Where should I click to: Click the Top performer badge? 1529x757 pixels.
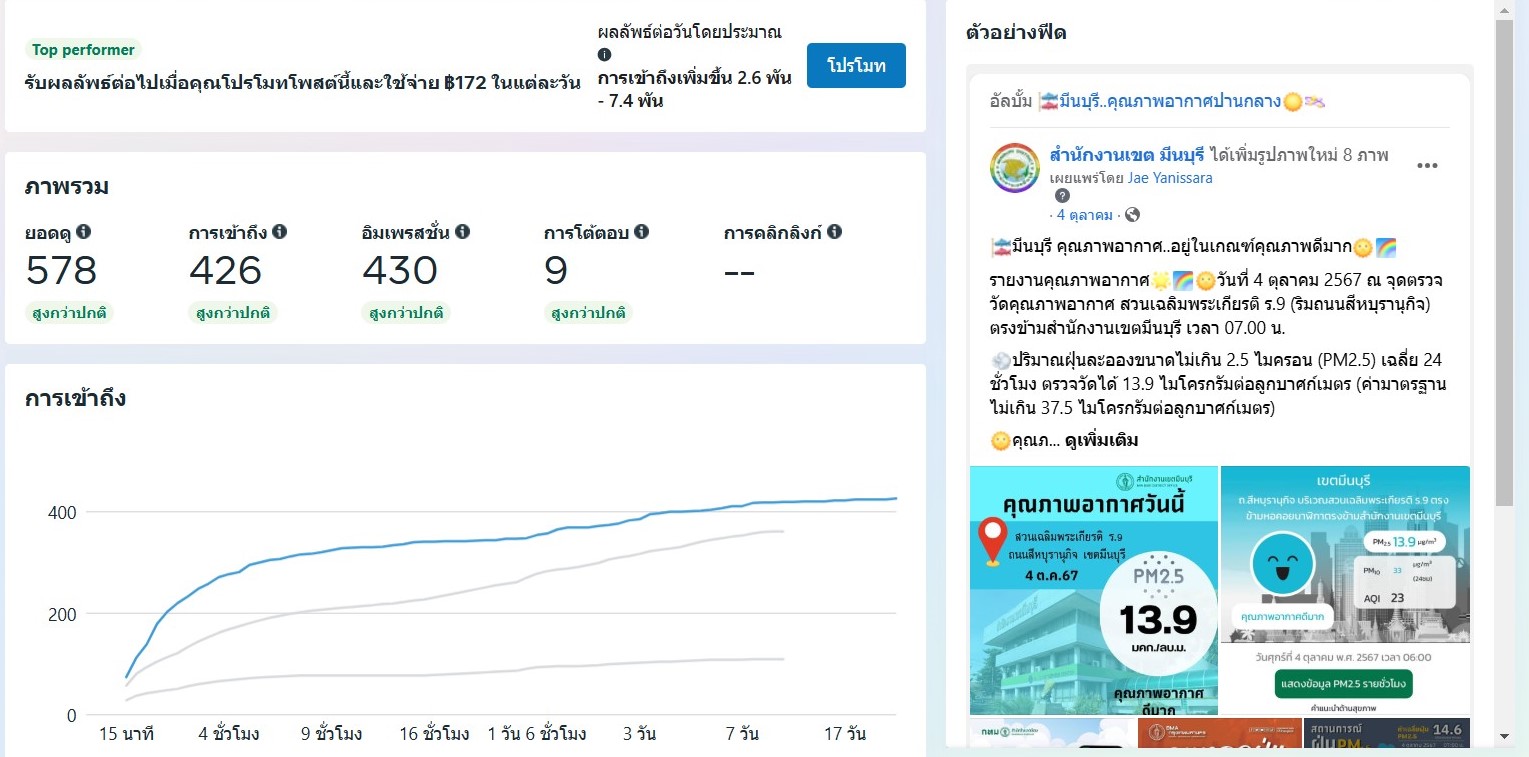point(84,50)
